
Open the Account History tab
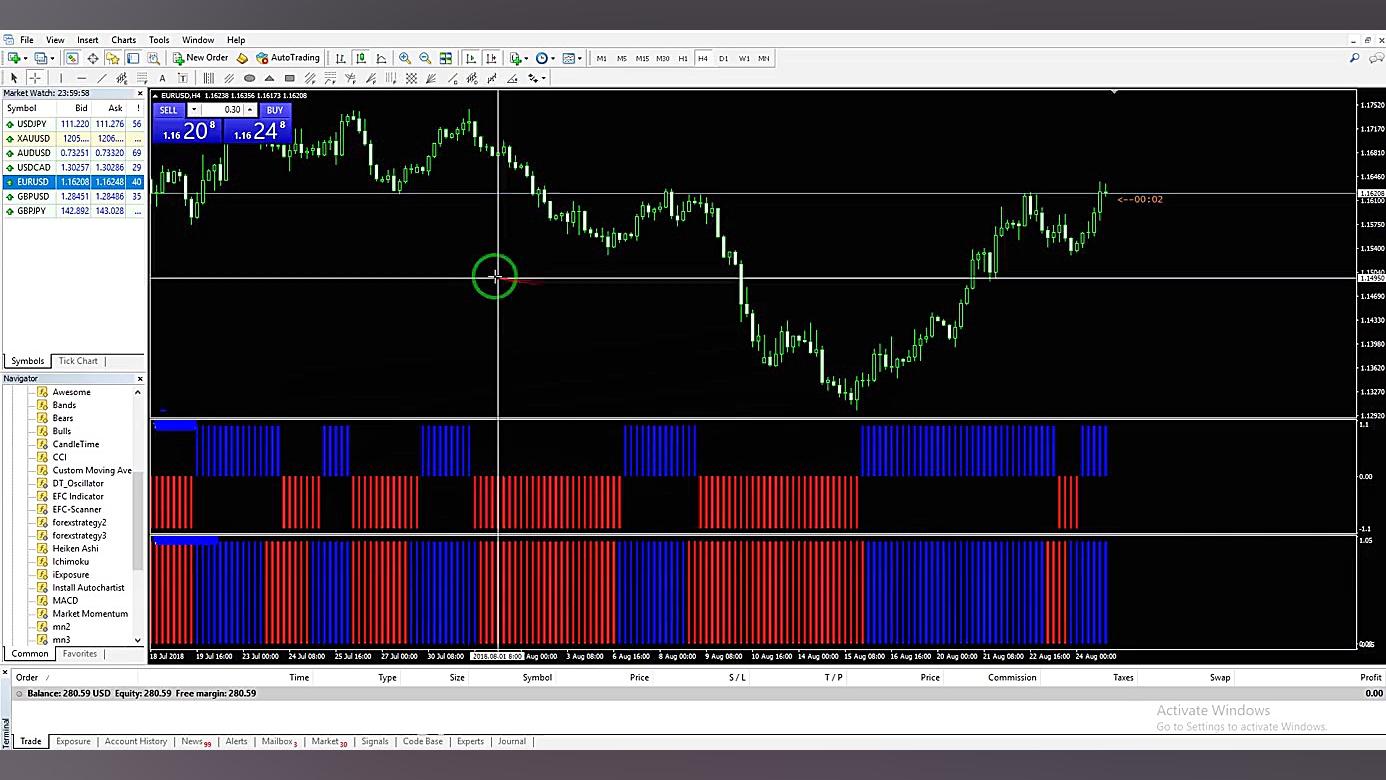coord(136,741)
